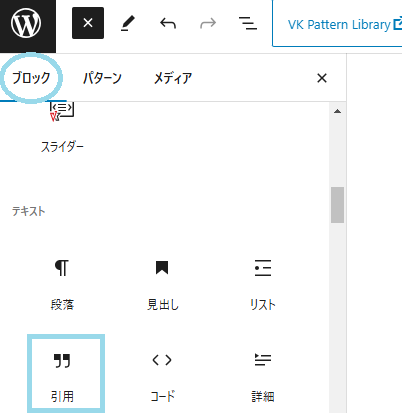Select the pencil Tools icon
The image size is (402, 413).
pyautogui.click(x=128, y=23)
